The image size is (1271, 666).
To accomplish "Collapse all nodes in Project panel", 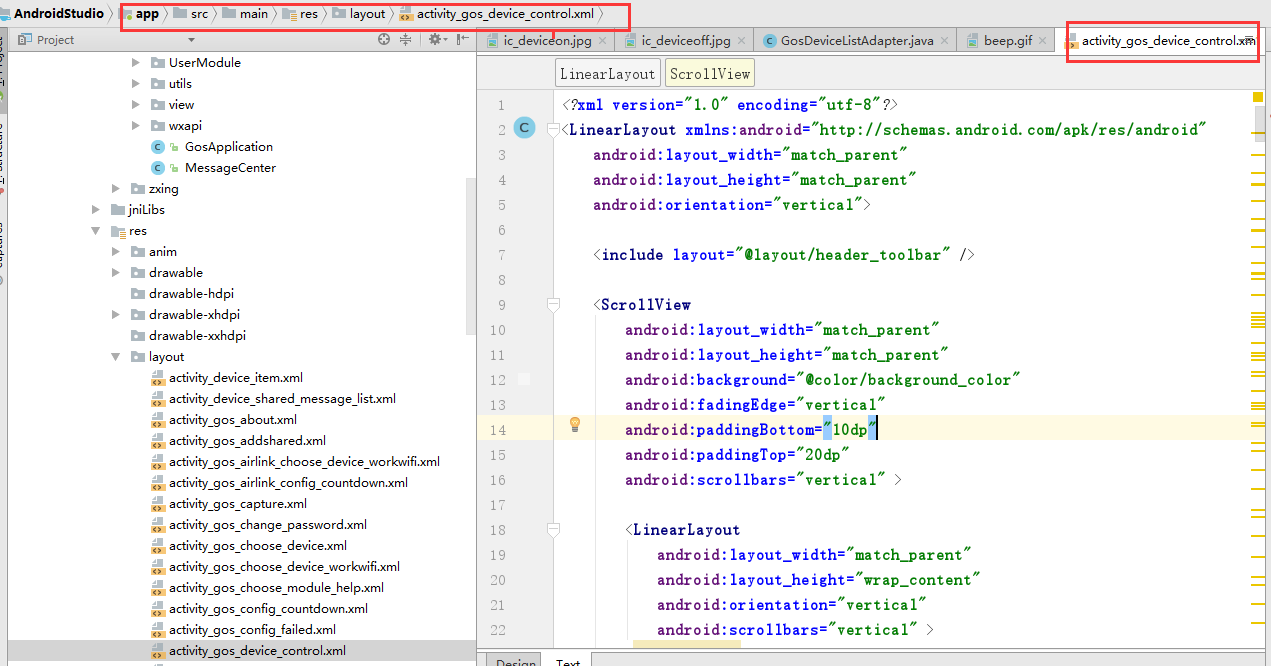I will point(406,40).
